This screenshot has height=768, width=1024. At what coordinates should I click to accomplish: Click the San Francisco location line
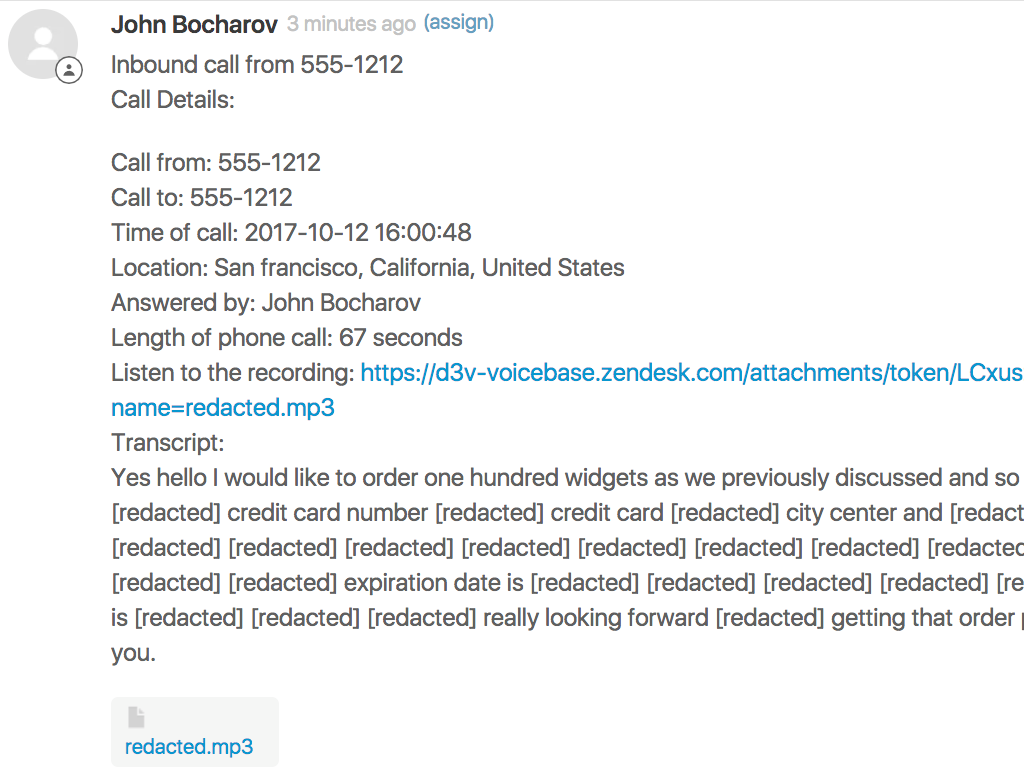click(x=368, y=268)
